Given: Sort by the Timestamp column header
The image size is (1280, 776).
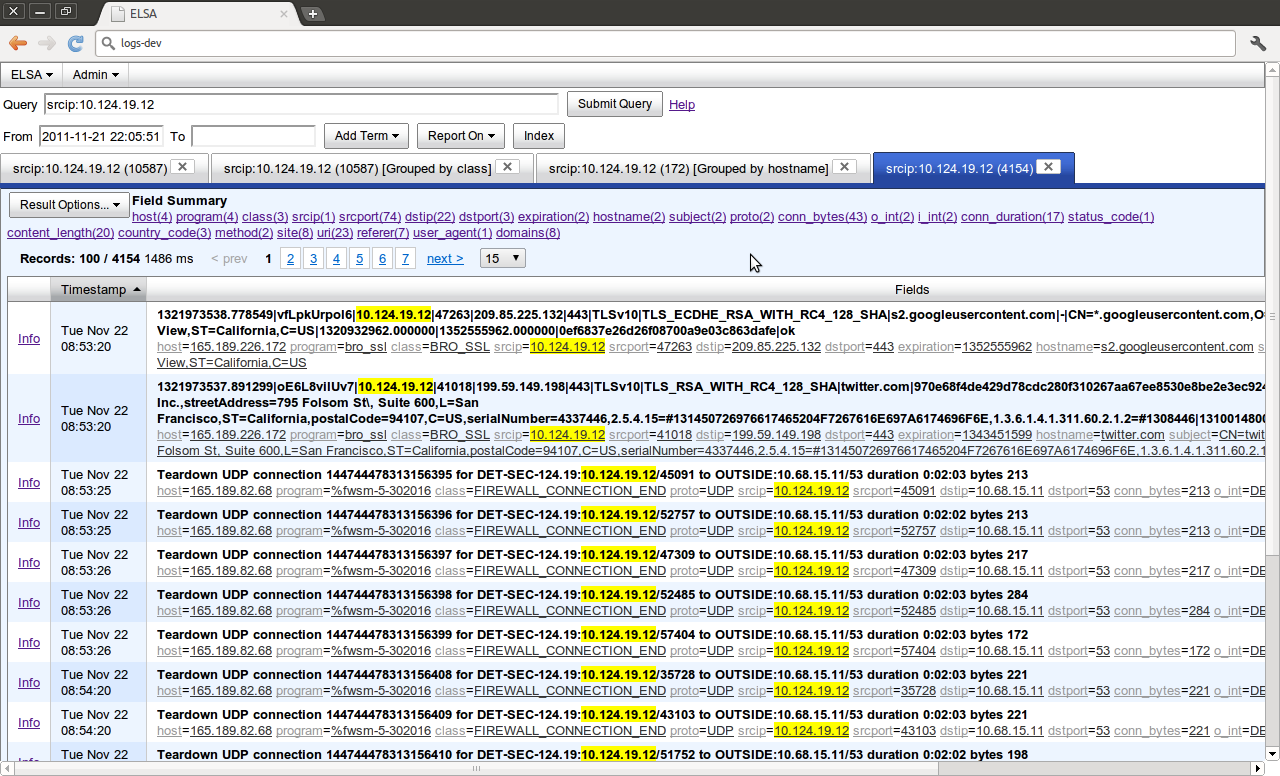Looking at the screenshot, I should [x=98, y=289].
